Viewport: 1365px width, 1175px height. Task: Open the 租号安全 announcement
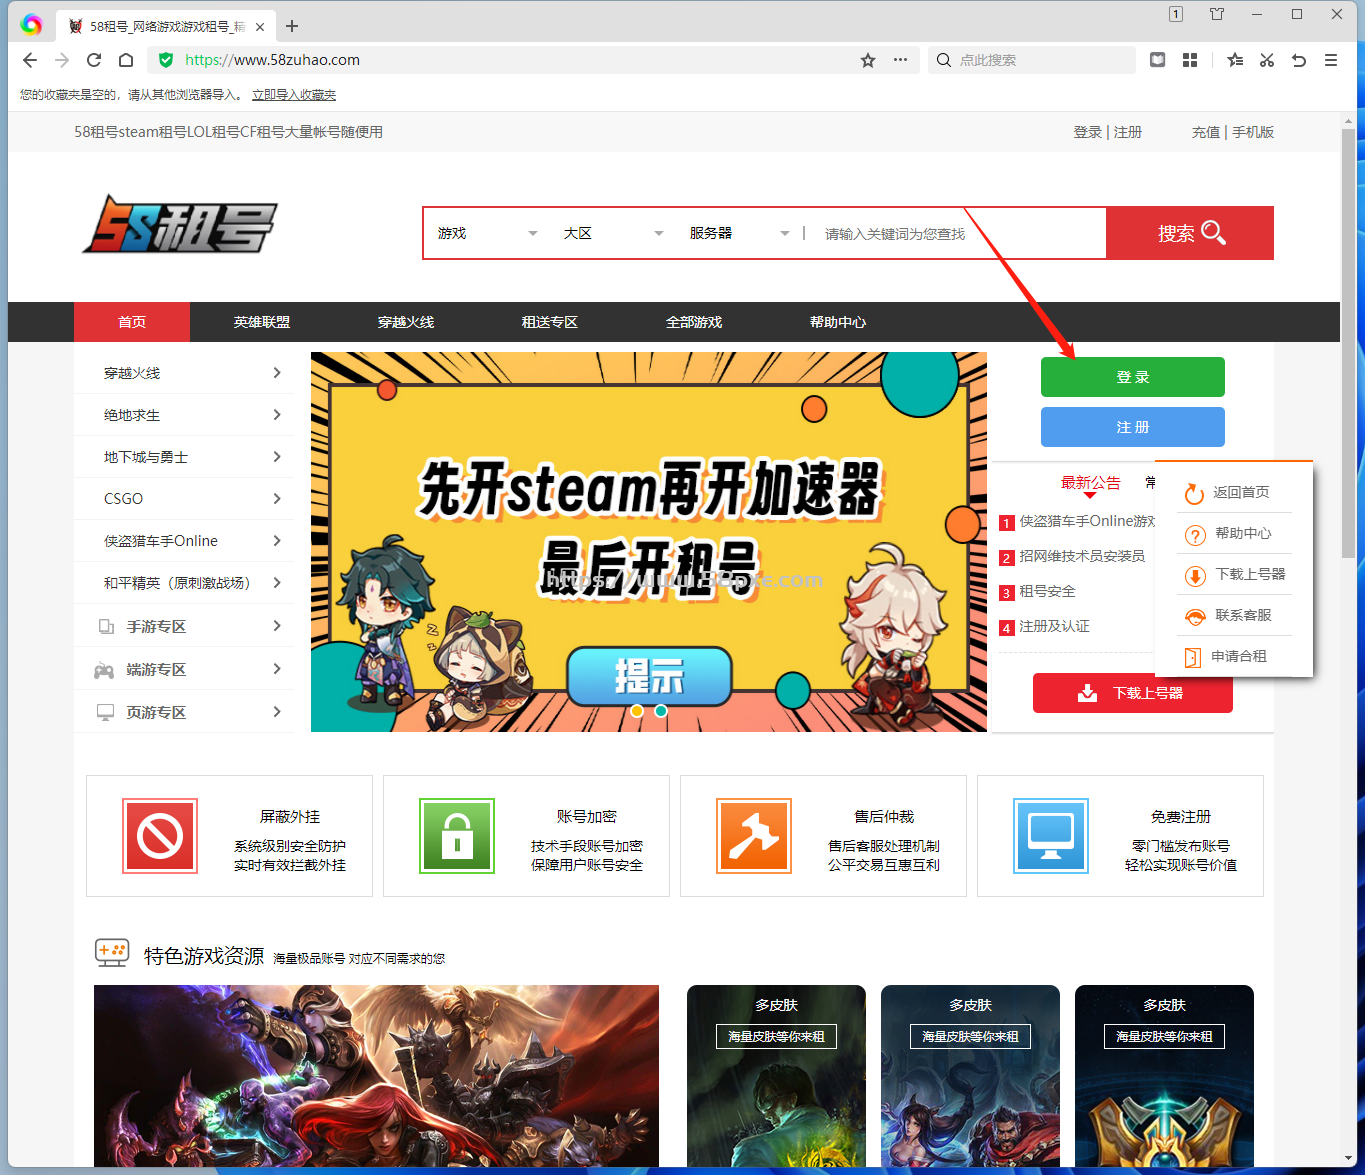coord(1047,591)
